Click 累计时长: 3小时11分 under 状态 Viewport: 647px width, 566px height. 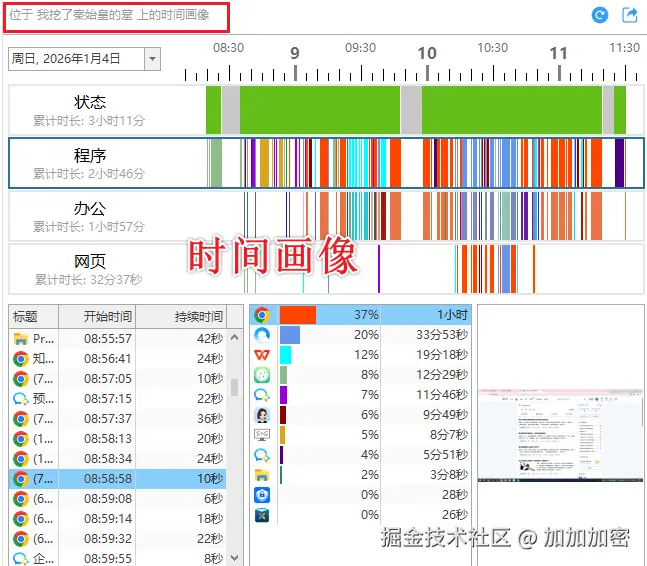click(89, 121)
